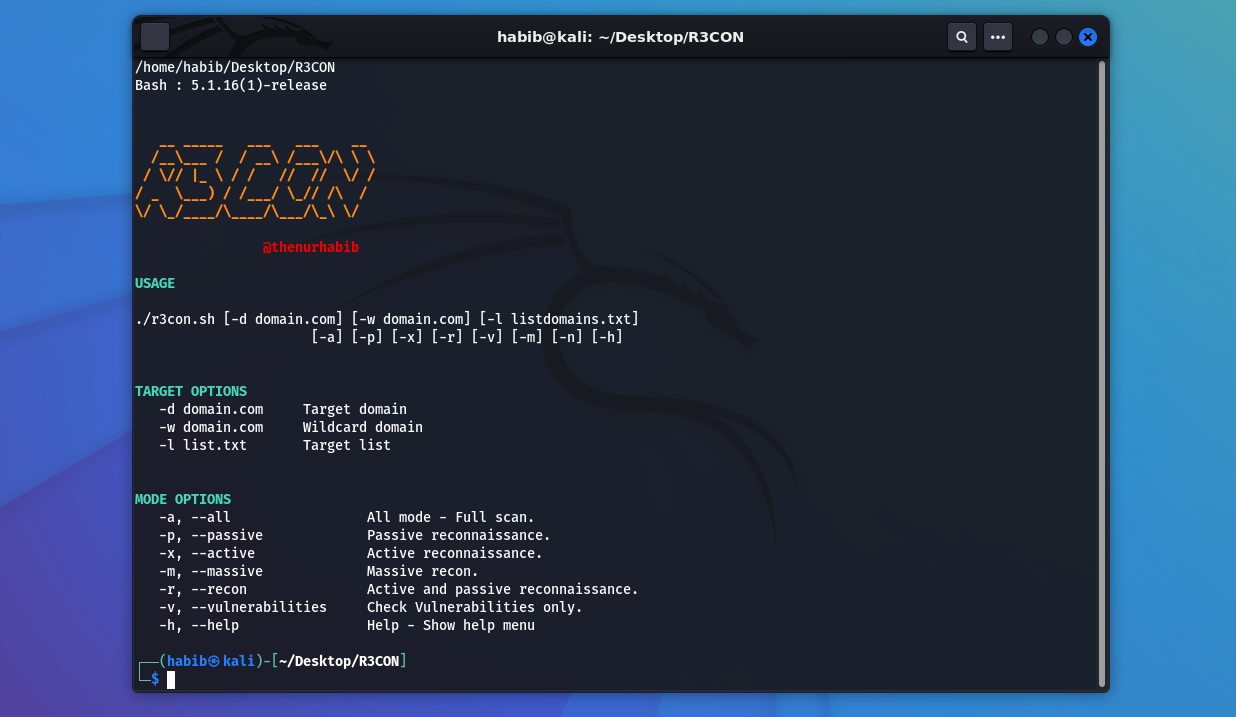Click the red @thenurhabib handle

tap(310, 247)
